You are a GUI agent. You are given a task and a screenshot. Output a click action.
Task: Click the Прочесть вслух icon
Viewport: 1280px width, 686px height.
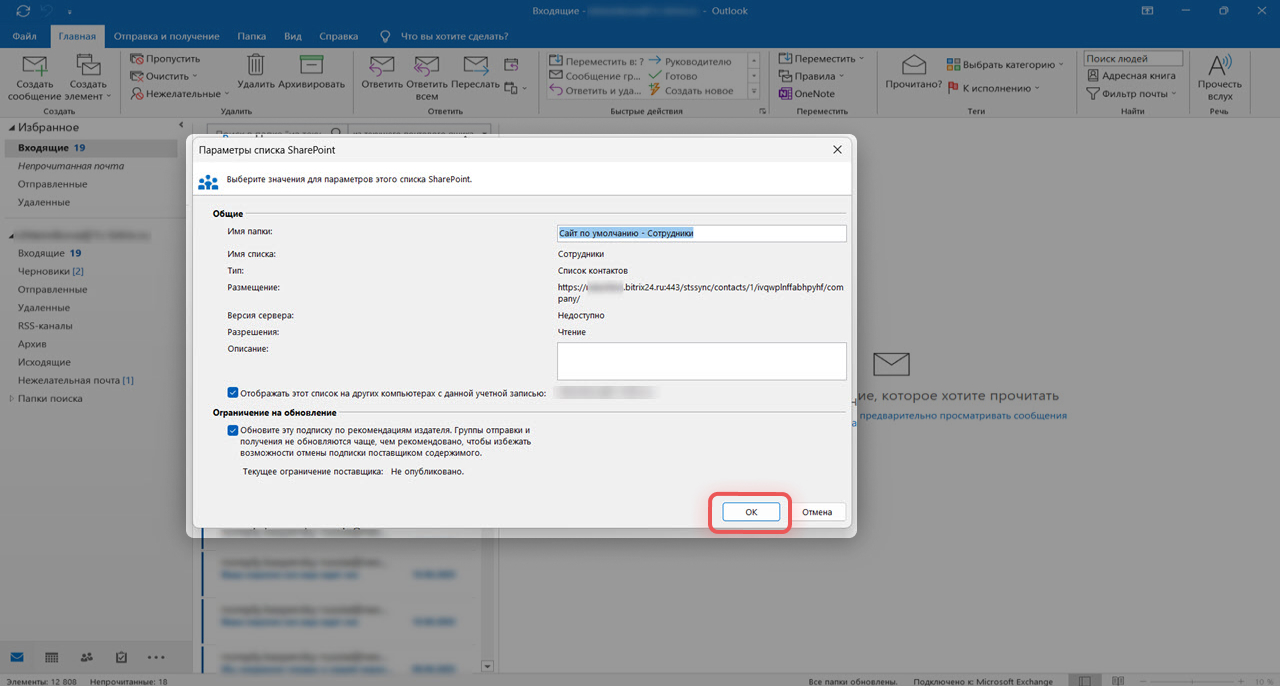pos(1220,66)
